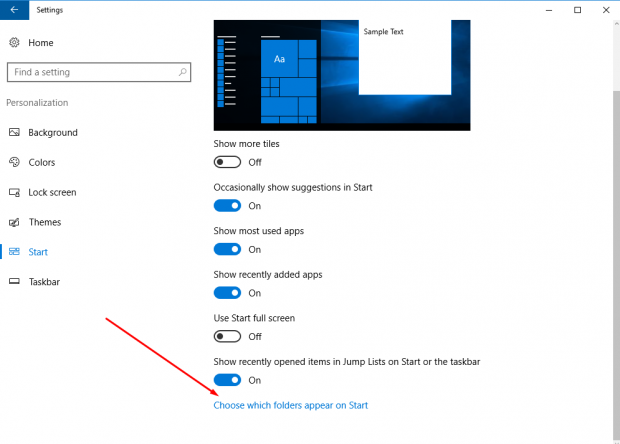Click the search magnifier icon

(182, 72)
